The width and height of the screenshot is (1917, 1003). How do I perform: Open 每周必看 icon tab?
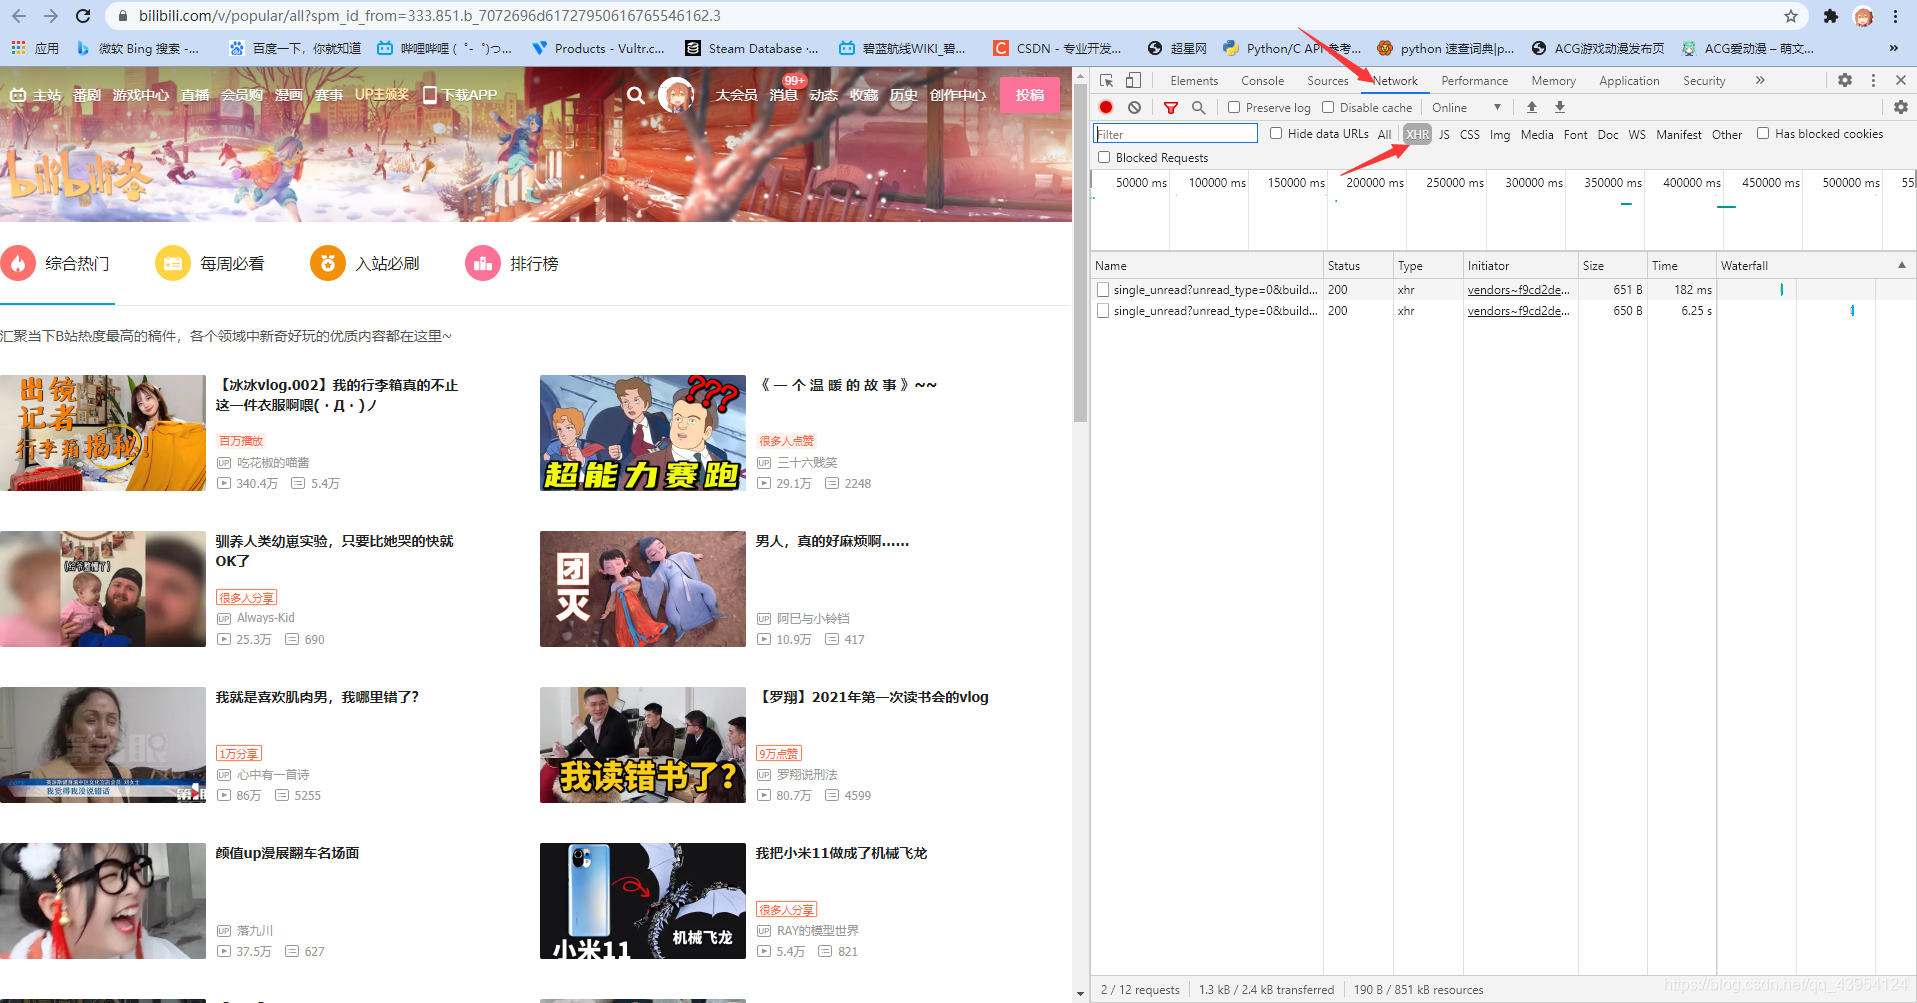coord(173,264)
